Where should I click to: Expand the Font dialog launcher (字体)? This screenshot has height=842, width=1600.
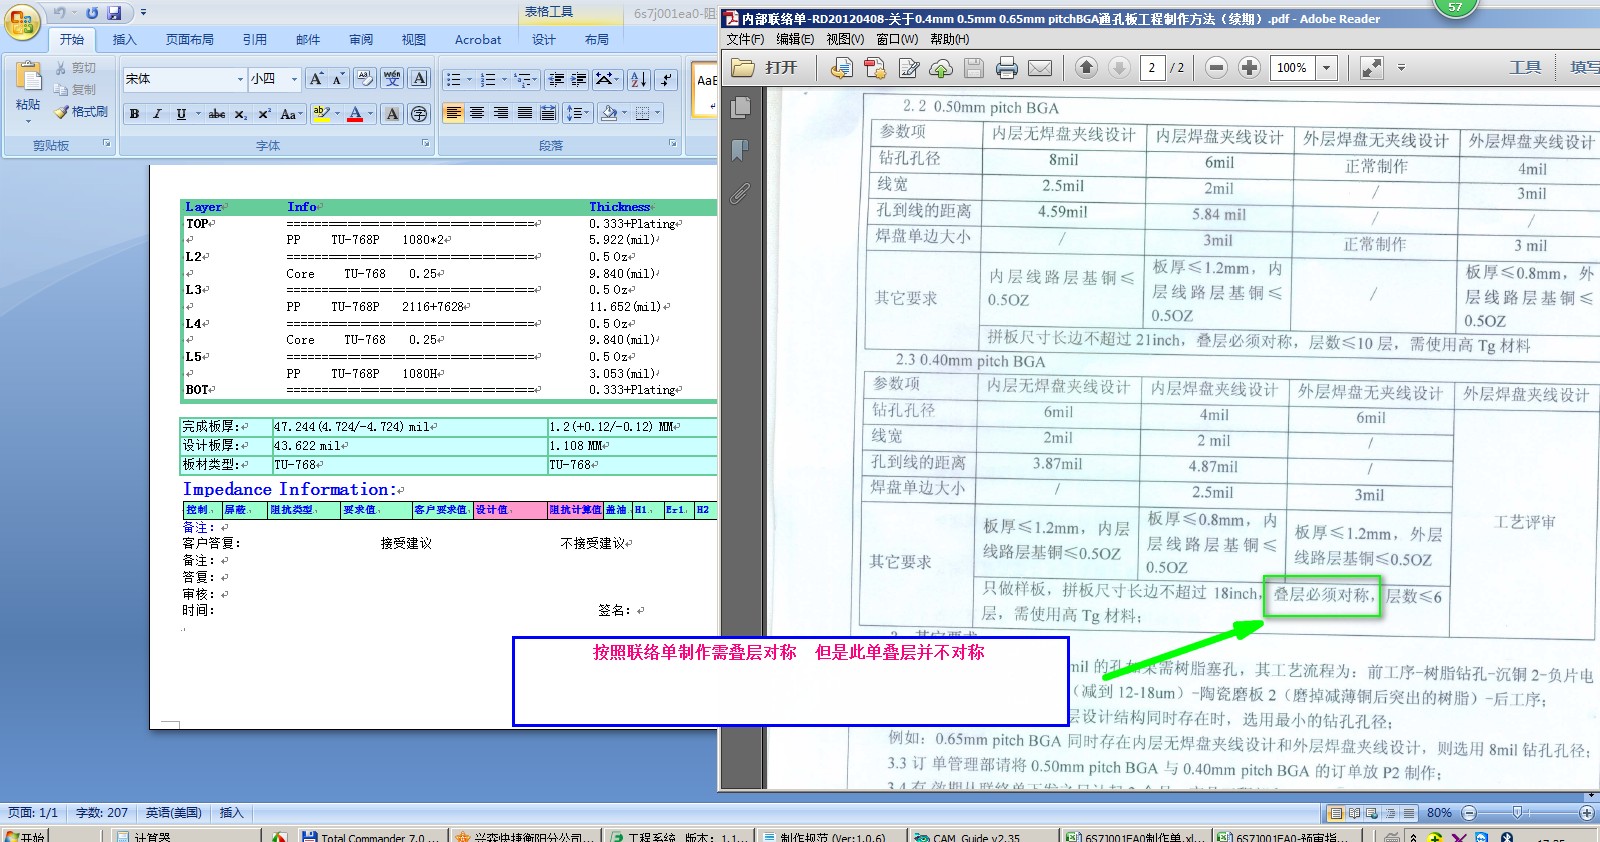[425, 144]
